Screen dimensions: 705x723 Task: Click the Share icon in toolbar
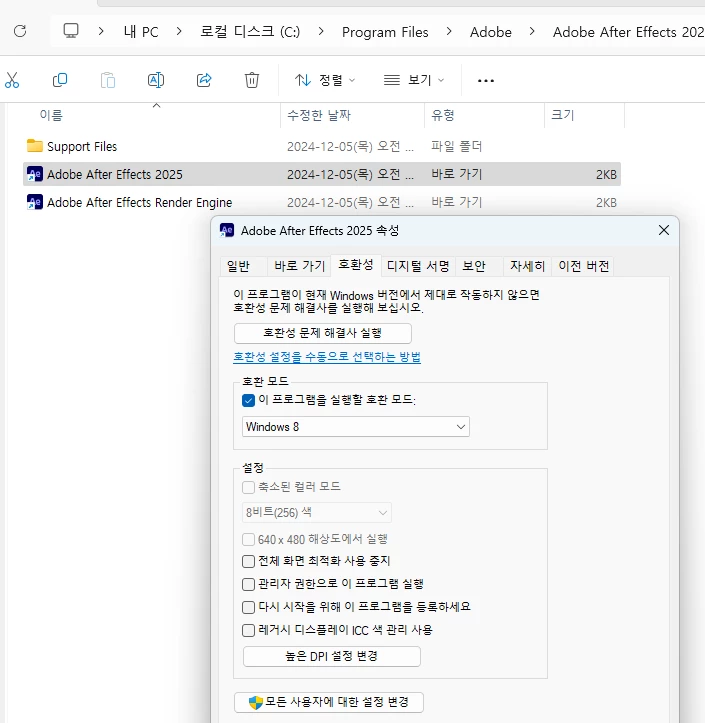click(204, 80)
